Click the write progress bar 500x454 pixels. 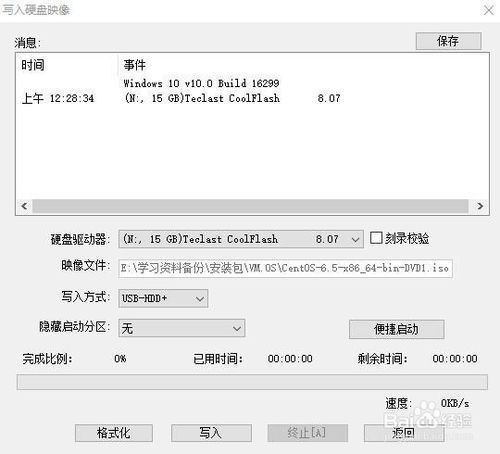coord(252,382)
